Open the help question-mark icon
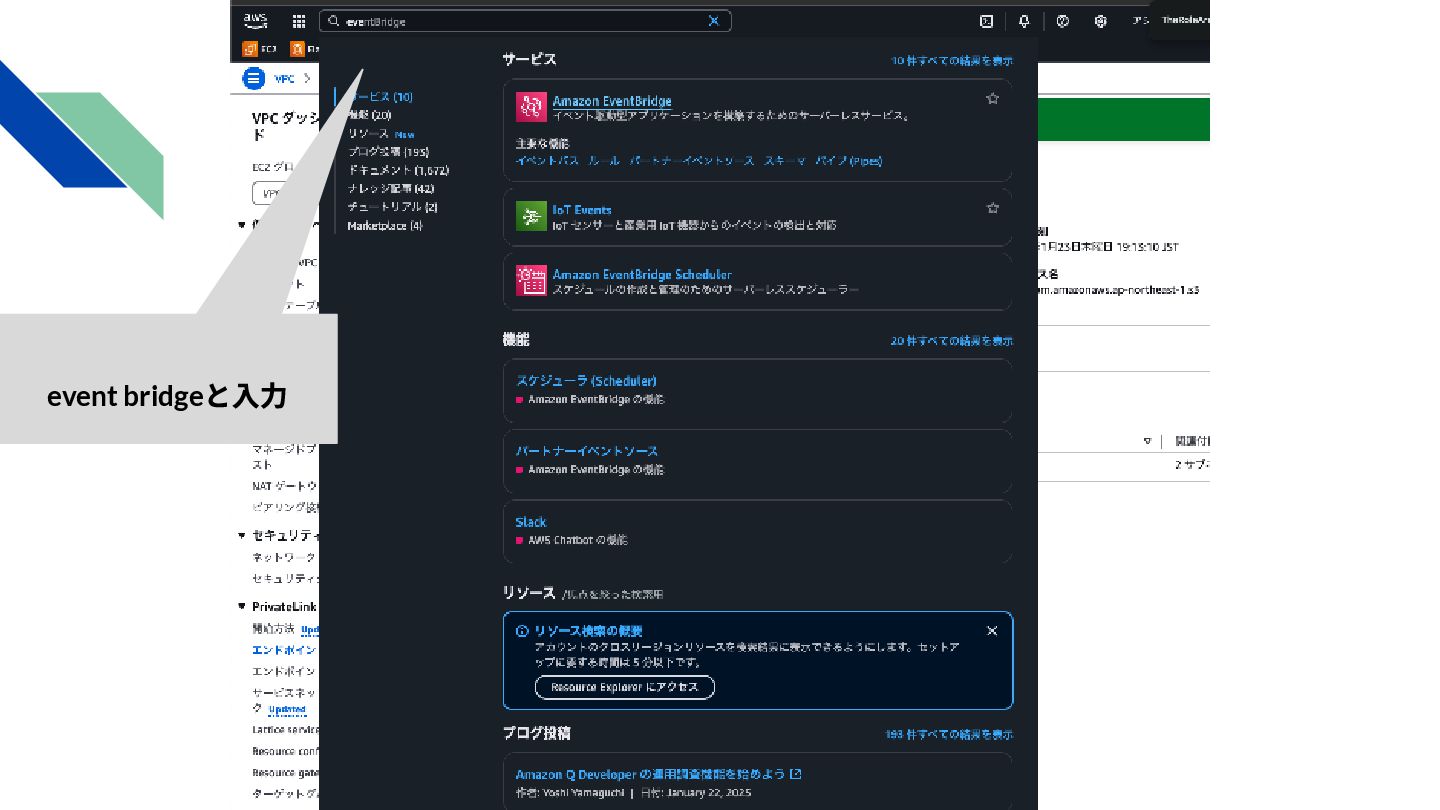 point(1063,21)
